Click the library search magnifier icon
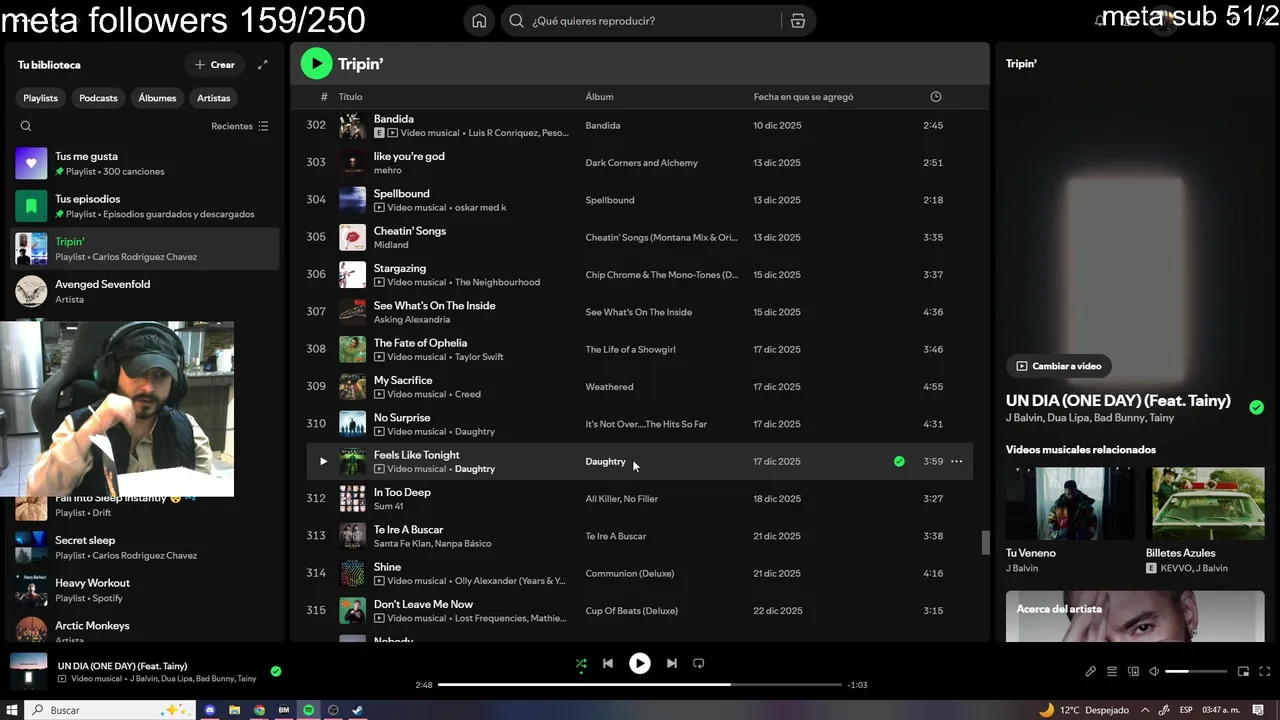Image resolution: width=1280 pixels, height=720 pixels. coord(26,126)
